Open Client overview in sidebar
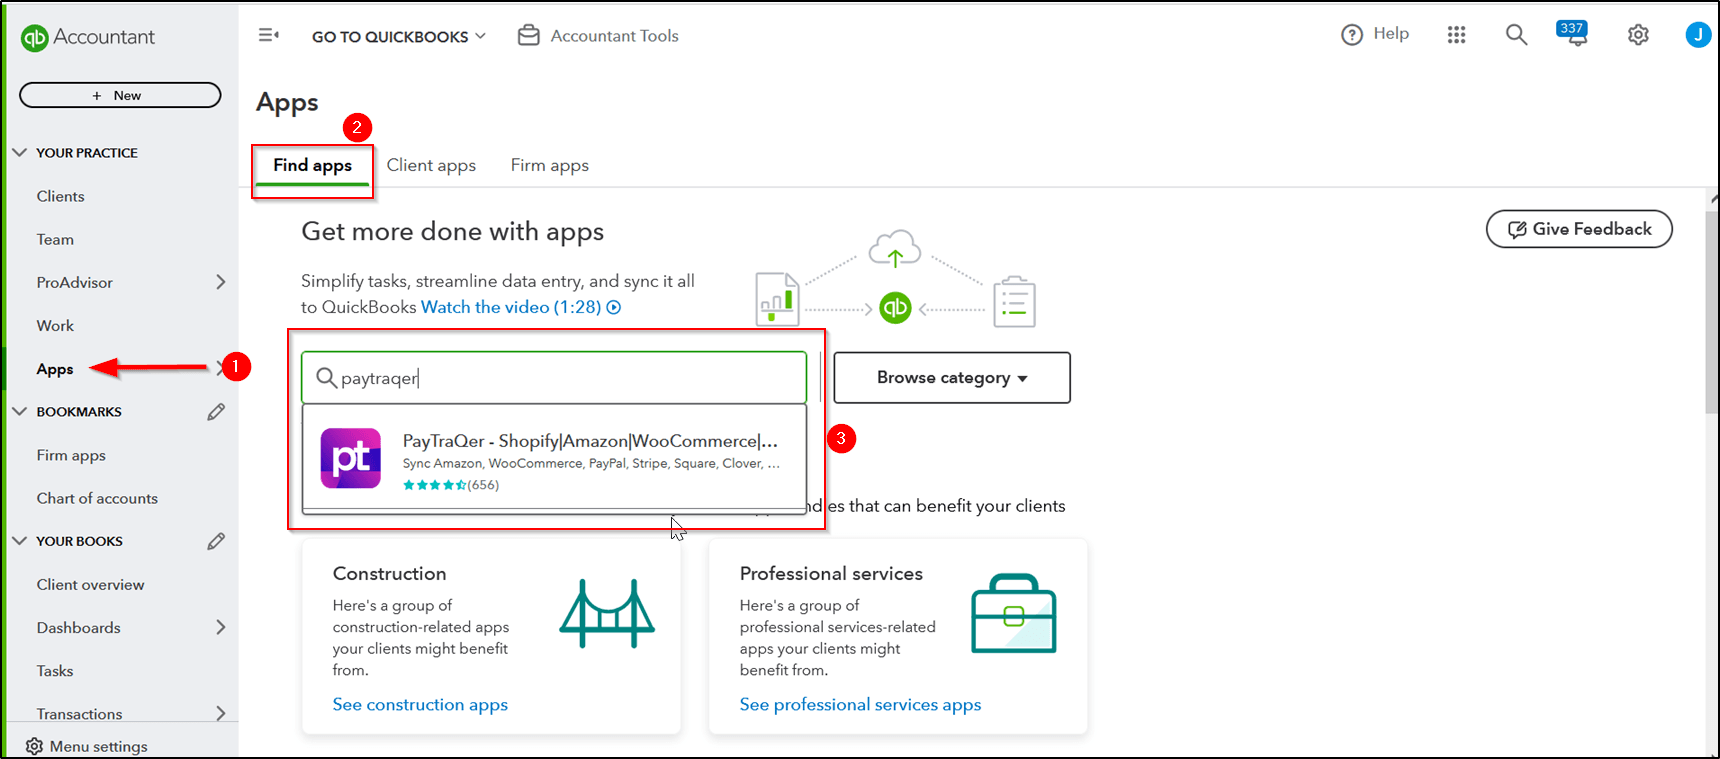 pos(90,584)
